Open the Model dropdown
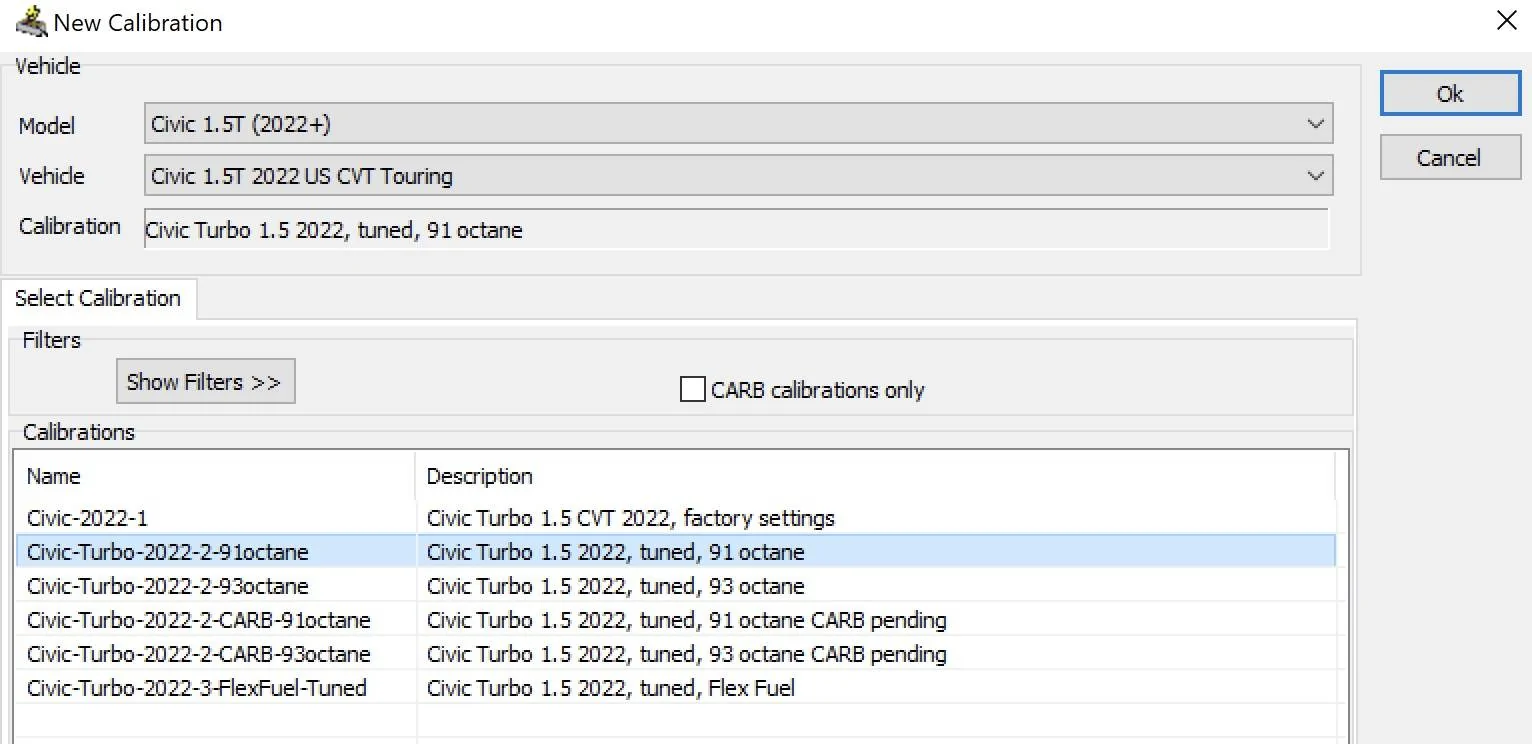The width and height of the screenshot is (1532, 744). click(738, 125)
